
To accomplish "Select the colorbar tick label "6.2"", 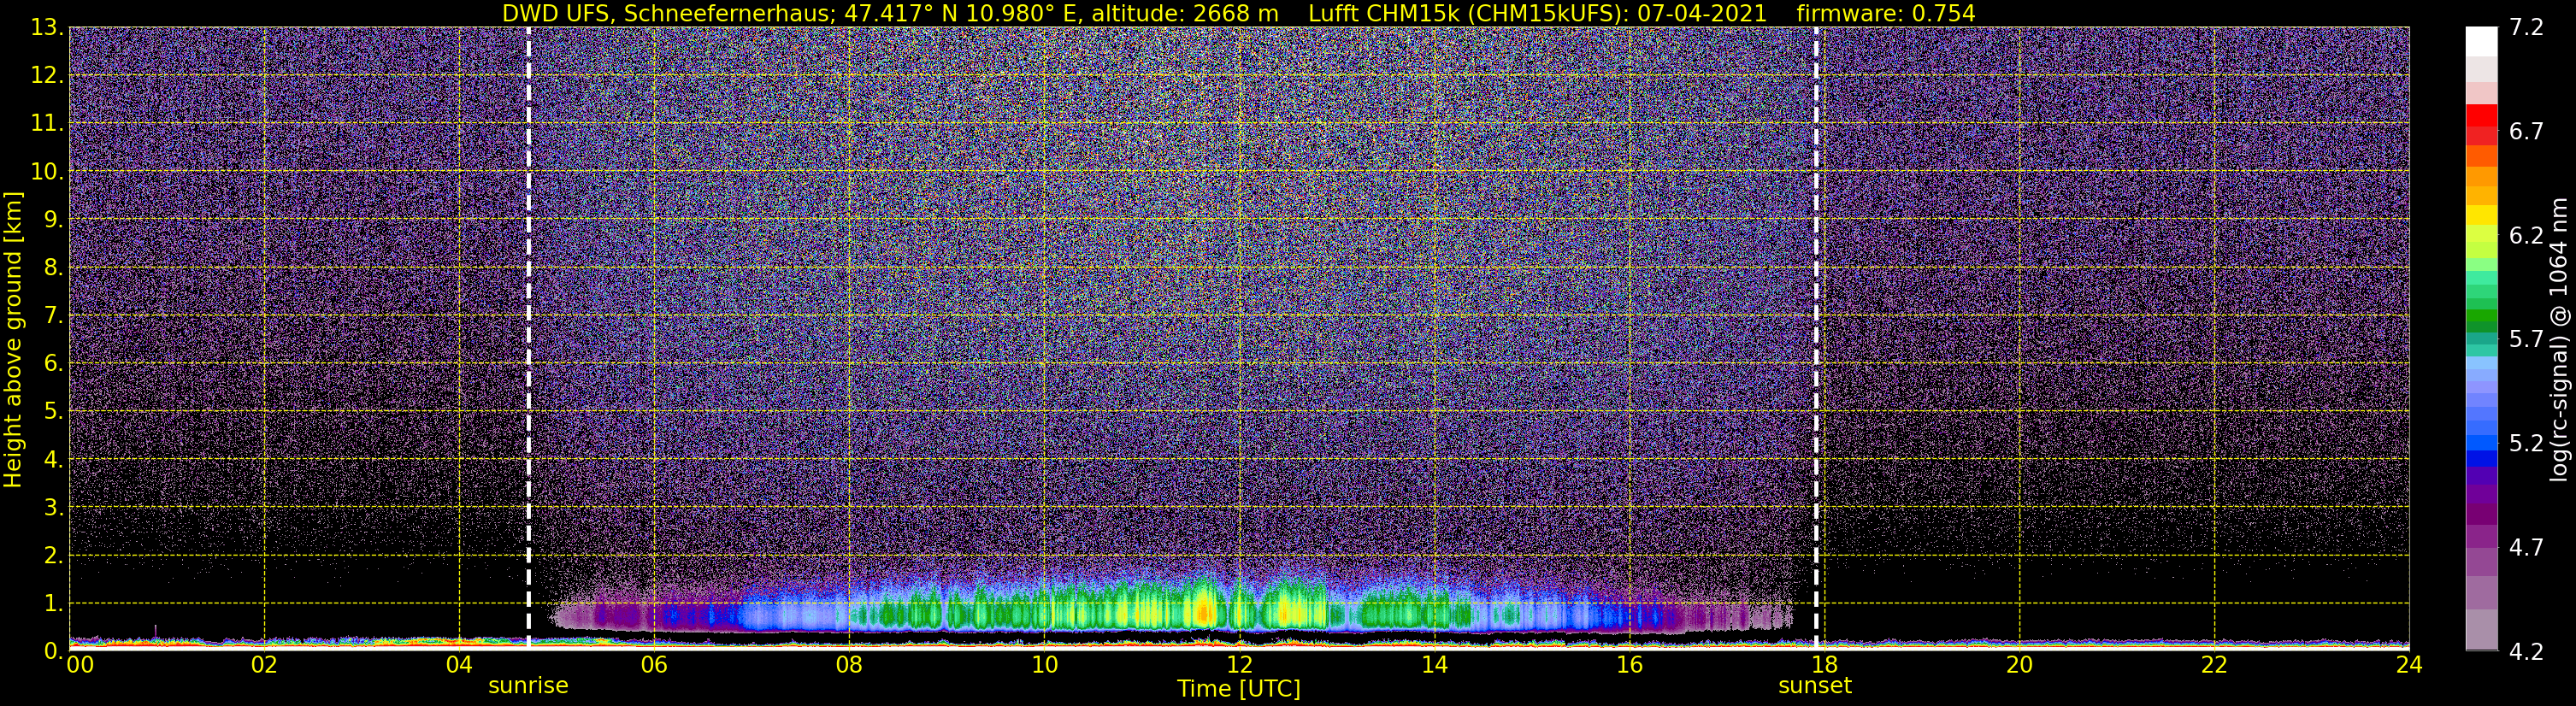I will 2526,236.
